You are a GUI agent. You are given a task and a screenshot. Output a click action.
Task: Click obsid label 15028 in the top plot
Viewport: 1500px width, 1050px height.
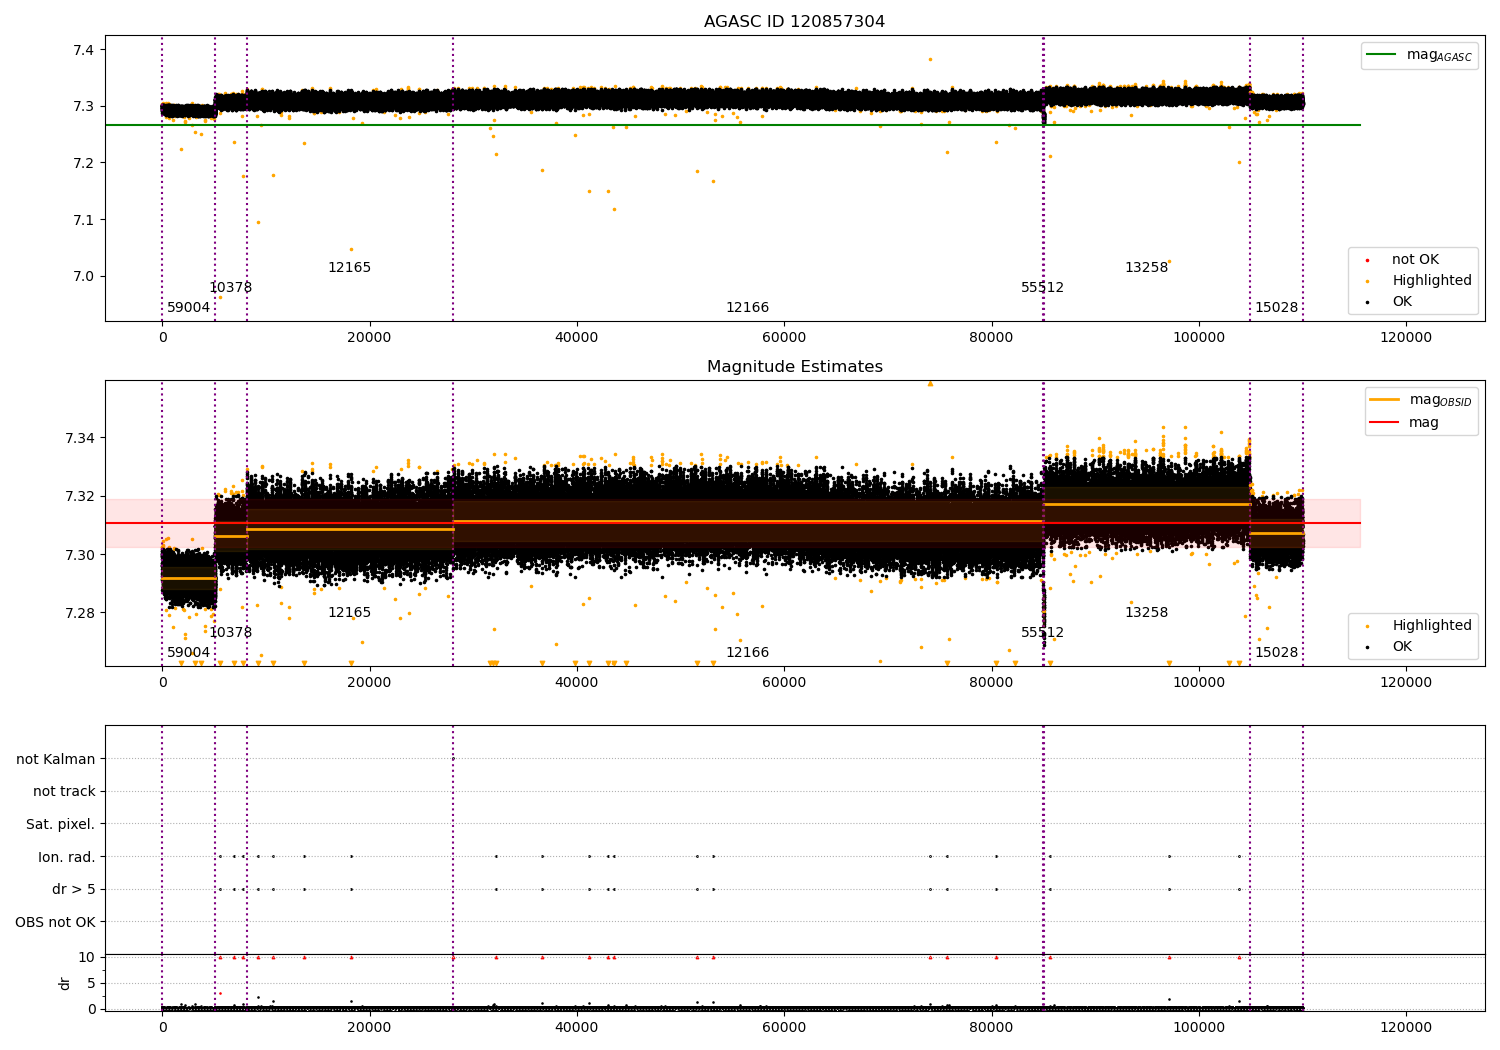tap(1276, 308)
